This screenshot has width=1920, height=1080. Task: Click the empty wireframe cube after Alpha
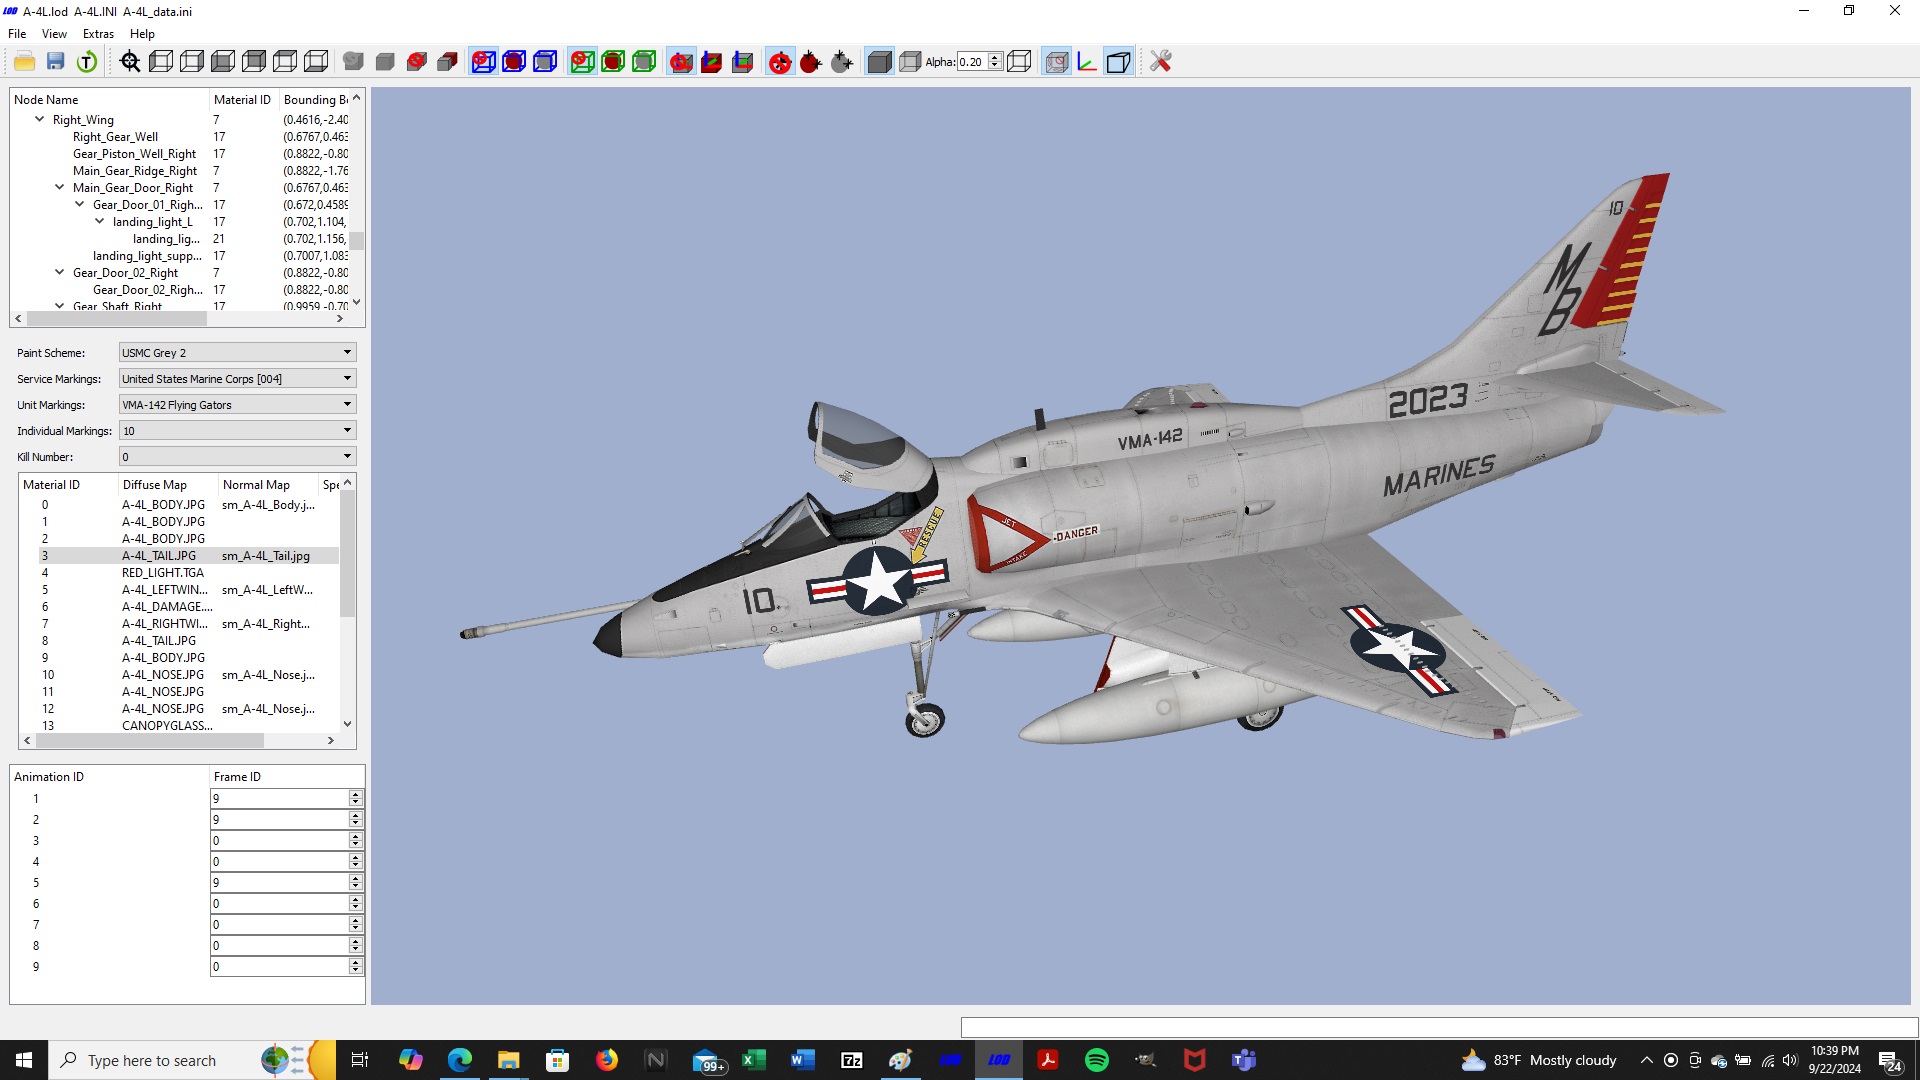(1019, 62)
